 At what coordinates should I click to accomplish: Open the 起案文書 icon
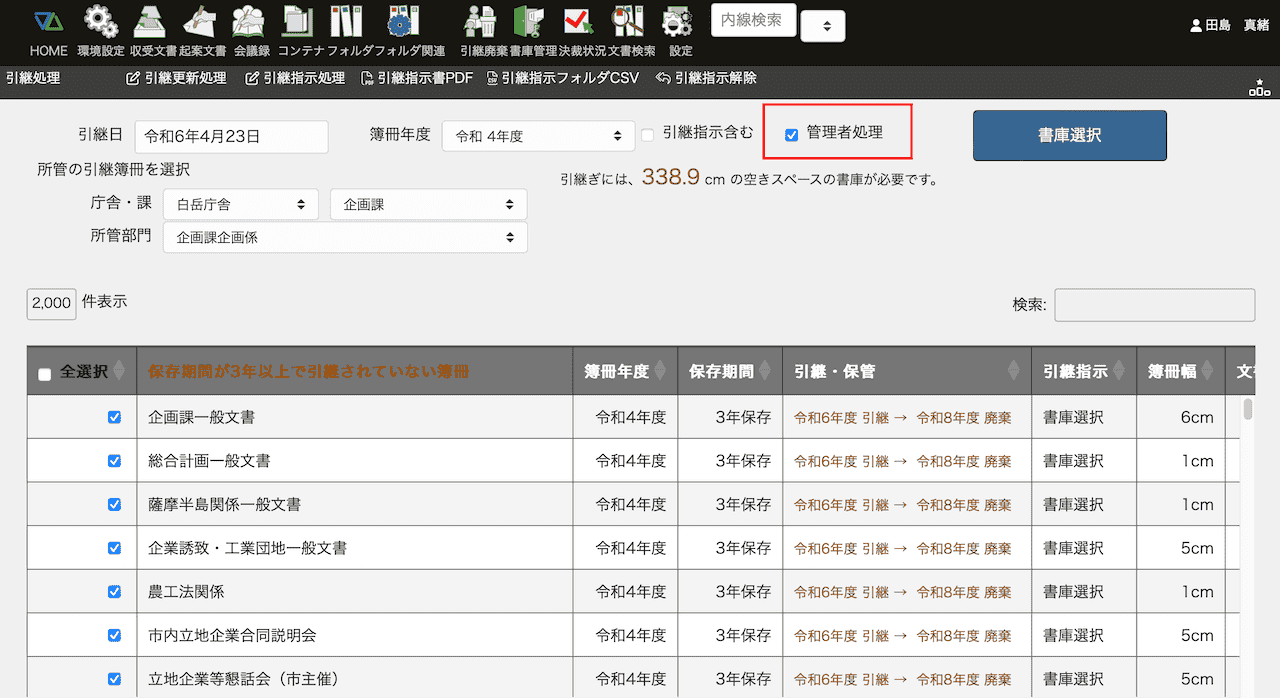pos(202,22)
